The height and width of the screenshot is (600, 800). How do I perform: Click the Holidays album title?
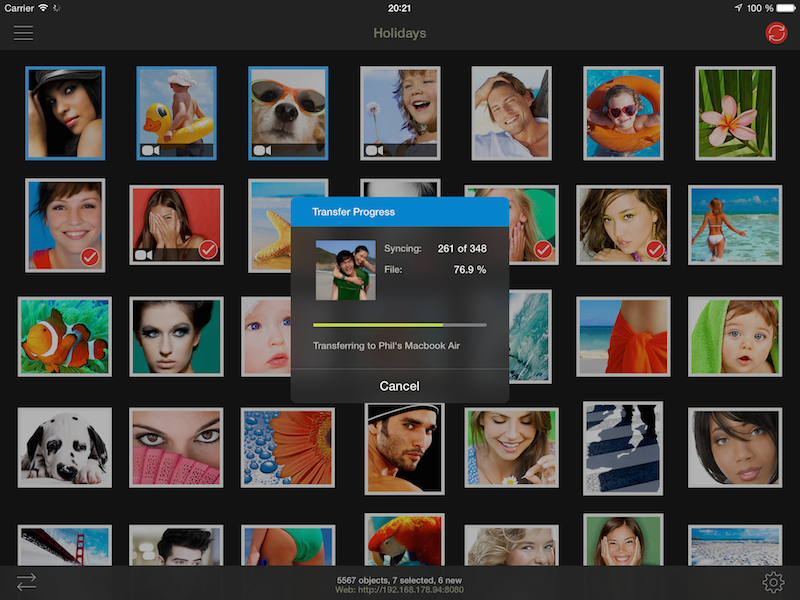tap(399, 33)
